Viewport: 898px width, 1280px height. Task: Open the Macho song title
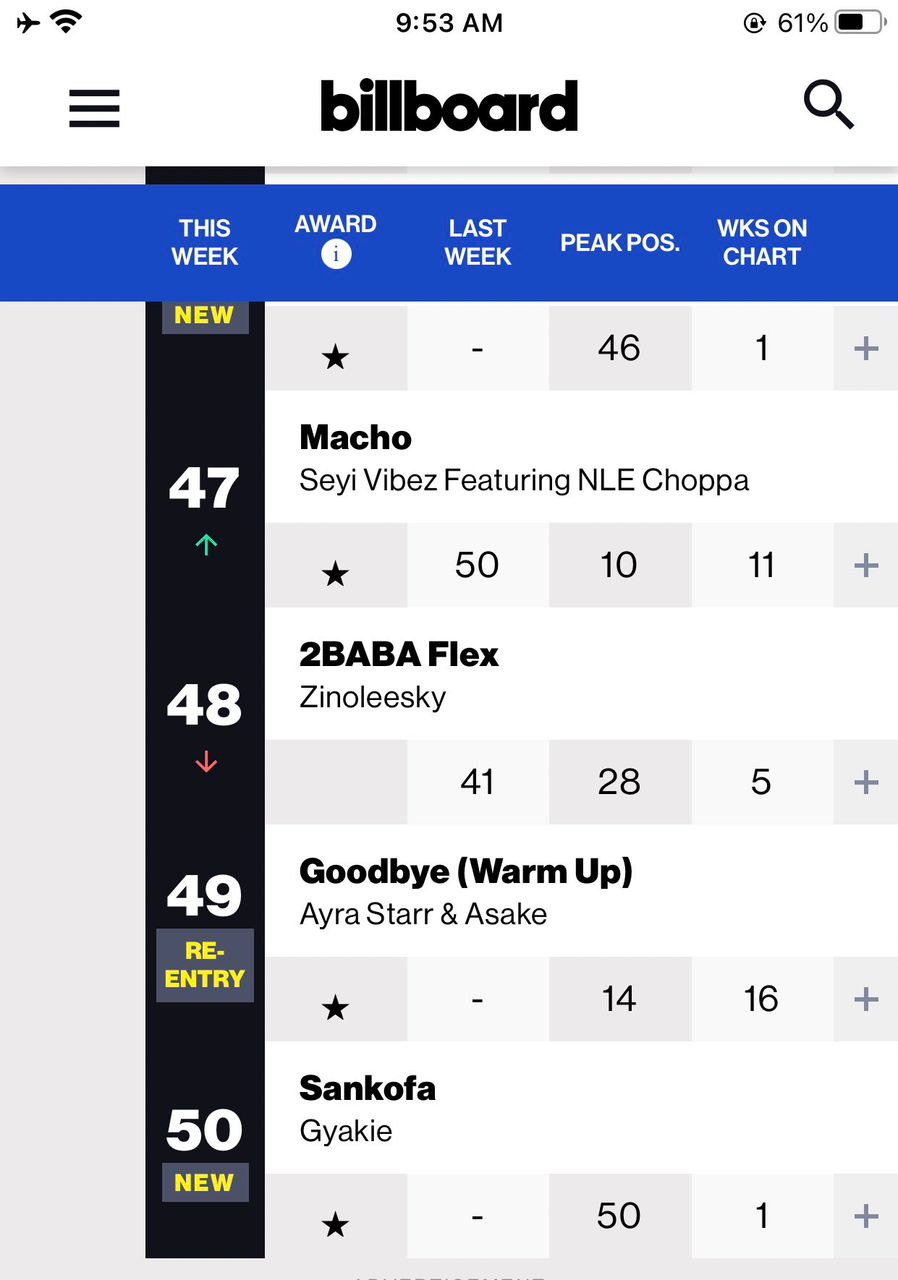(x=356, y=437)
